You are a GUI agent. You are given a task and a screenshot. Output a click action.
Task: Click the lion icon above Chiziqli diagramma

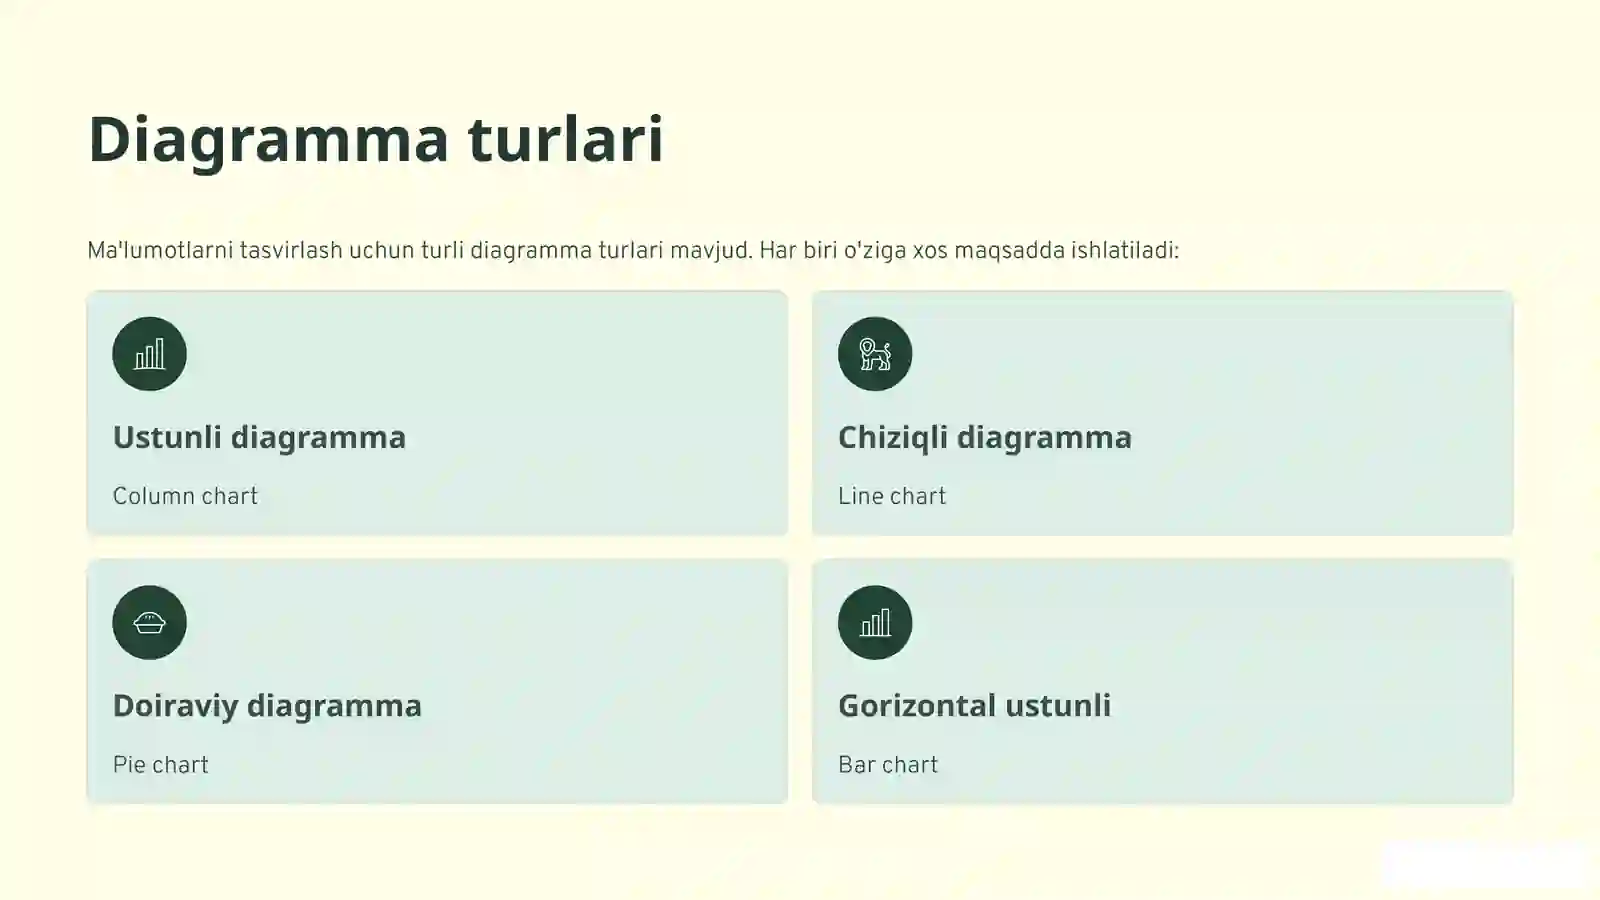(875, 354)
